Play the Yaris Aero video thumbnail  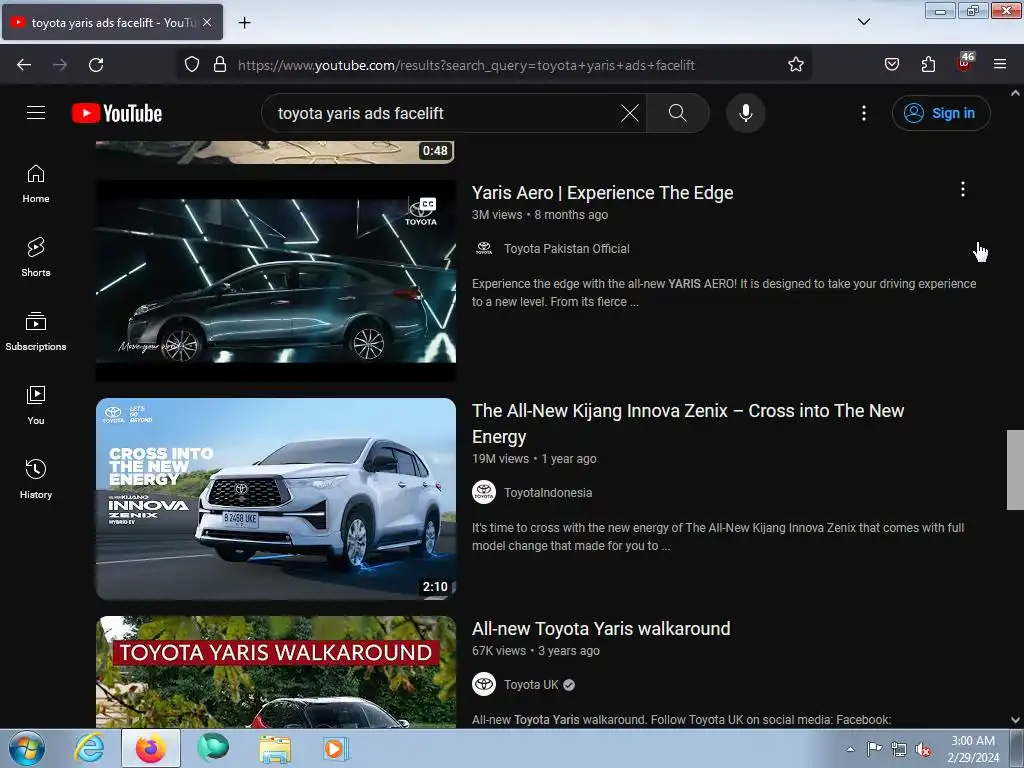click(276, 281)
